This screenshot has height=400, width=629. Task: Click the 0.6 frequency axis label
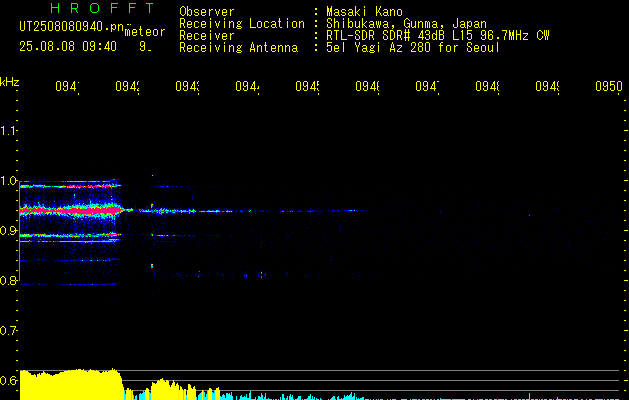(8, 380)
